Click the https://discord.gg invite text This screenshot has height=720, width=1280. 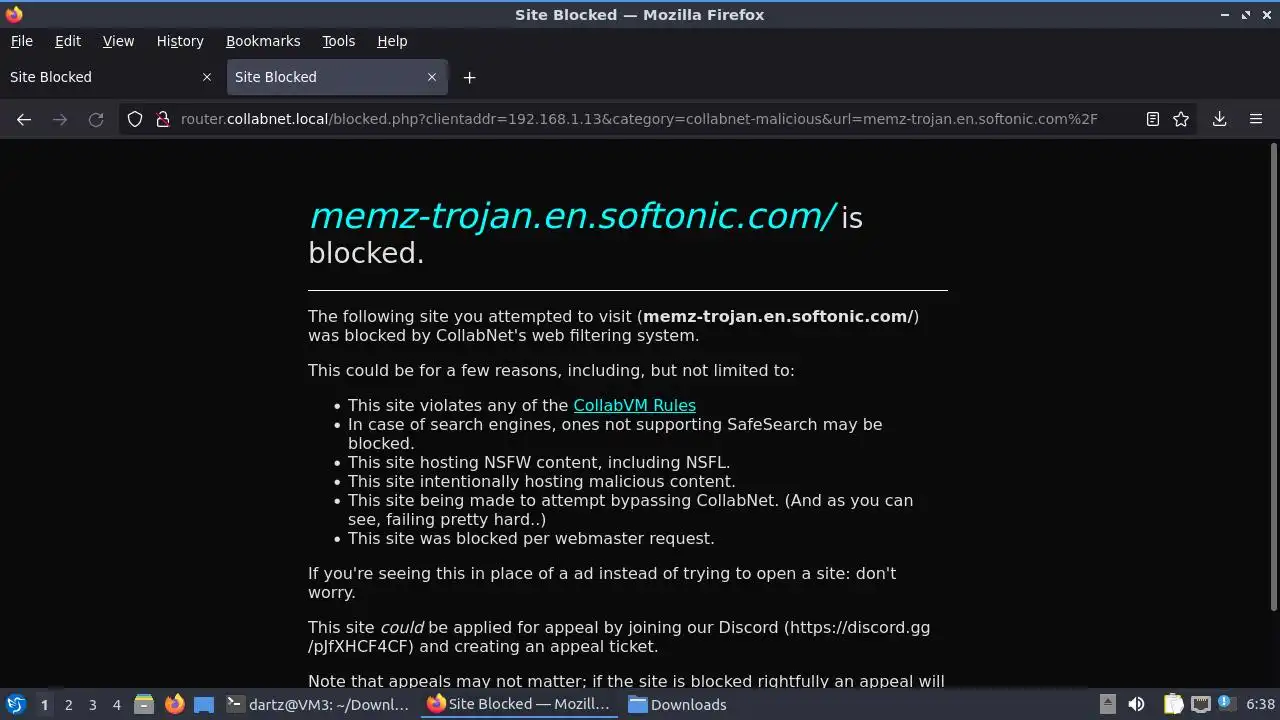[x=860, y=627]
